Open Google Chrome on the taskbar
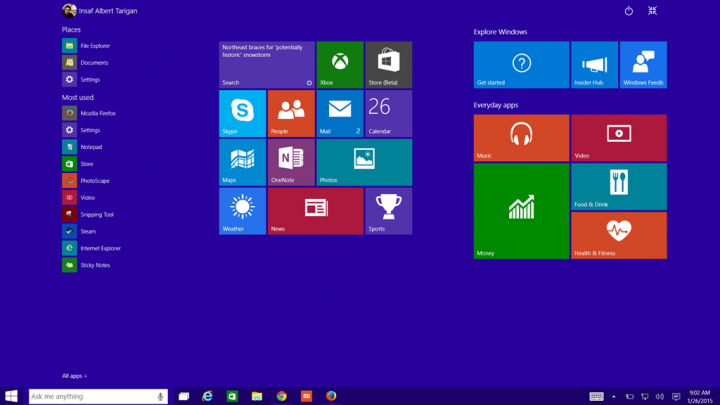Screen dimensions: 720x405 pos(281,396)
